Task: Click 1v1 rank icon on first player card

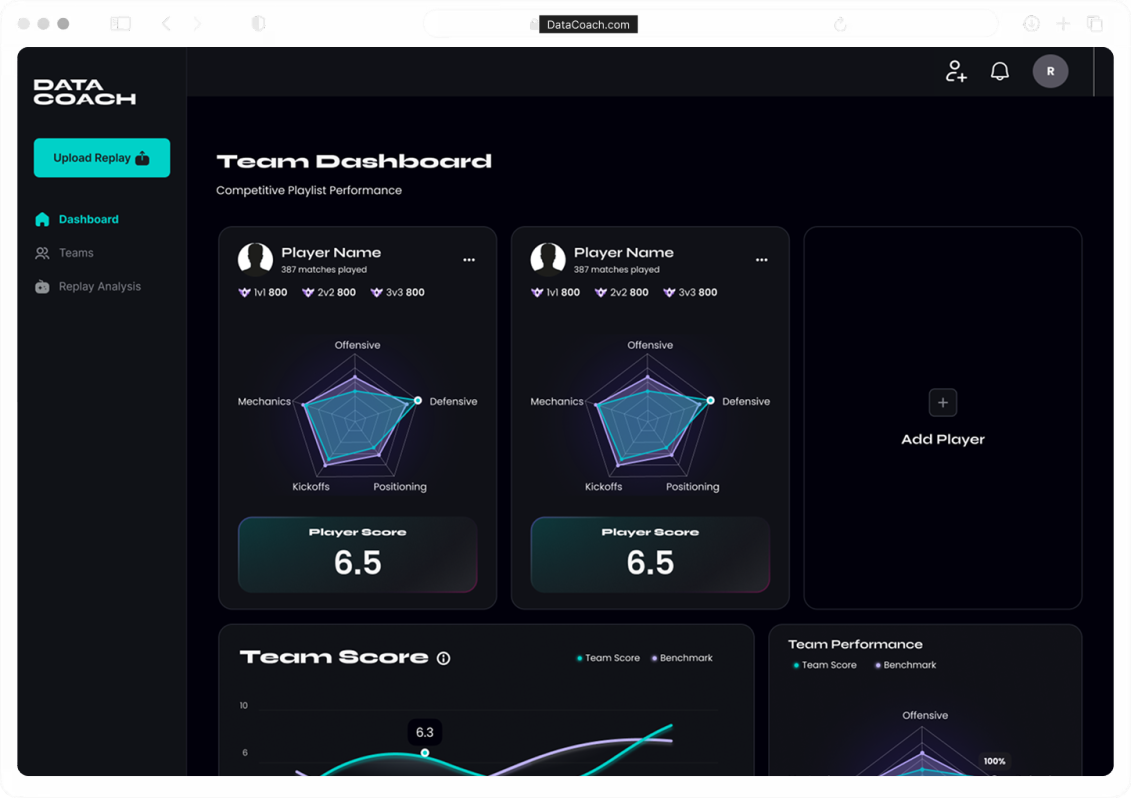Action: tap(245, 293)
